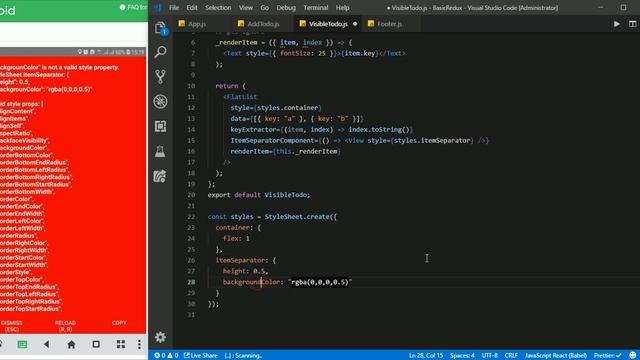The image size is (640, 360).
Task: Open the View menu
Action: (x=246, y=8)
